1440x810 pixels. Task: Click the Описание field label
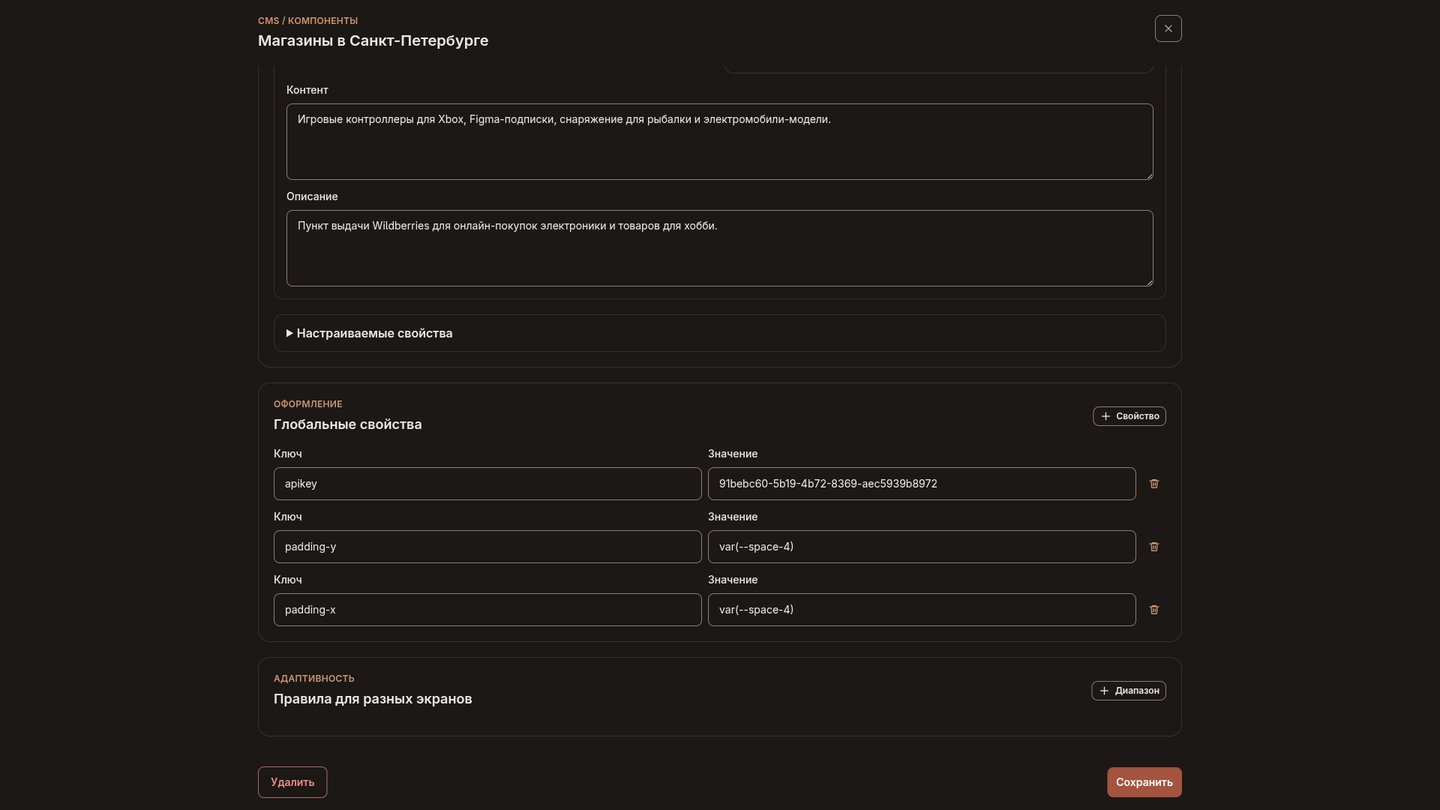(x=312, y=197)
